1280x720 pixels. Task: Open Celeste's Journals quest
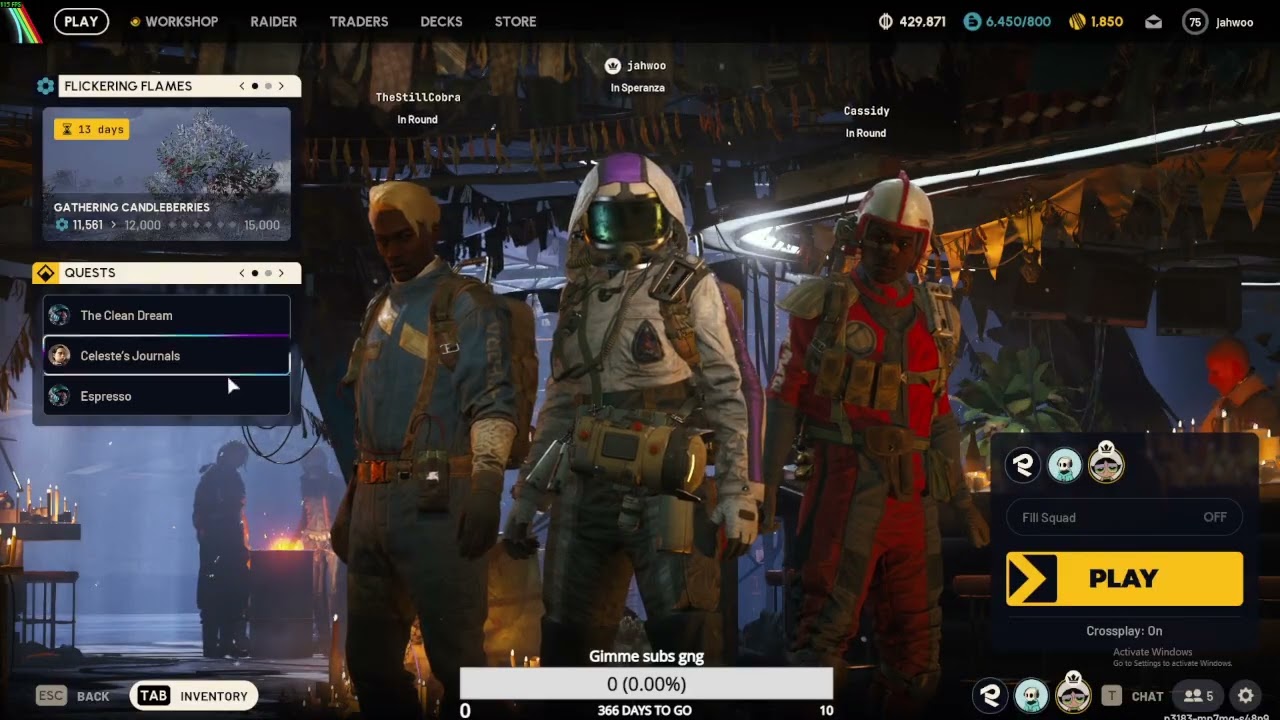click(167, 355)
